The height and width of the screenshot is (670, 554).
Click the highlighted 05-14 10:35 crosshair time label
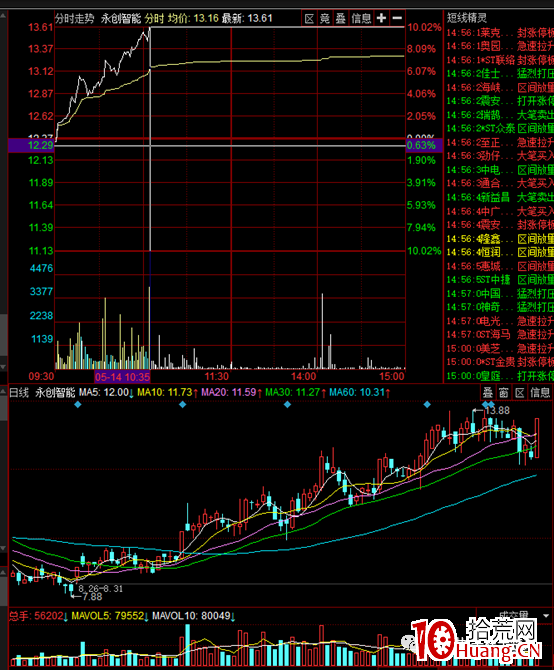point(122,377)
